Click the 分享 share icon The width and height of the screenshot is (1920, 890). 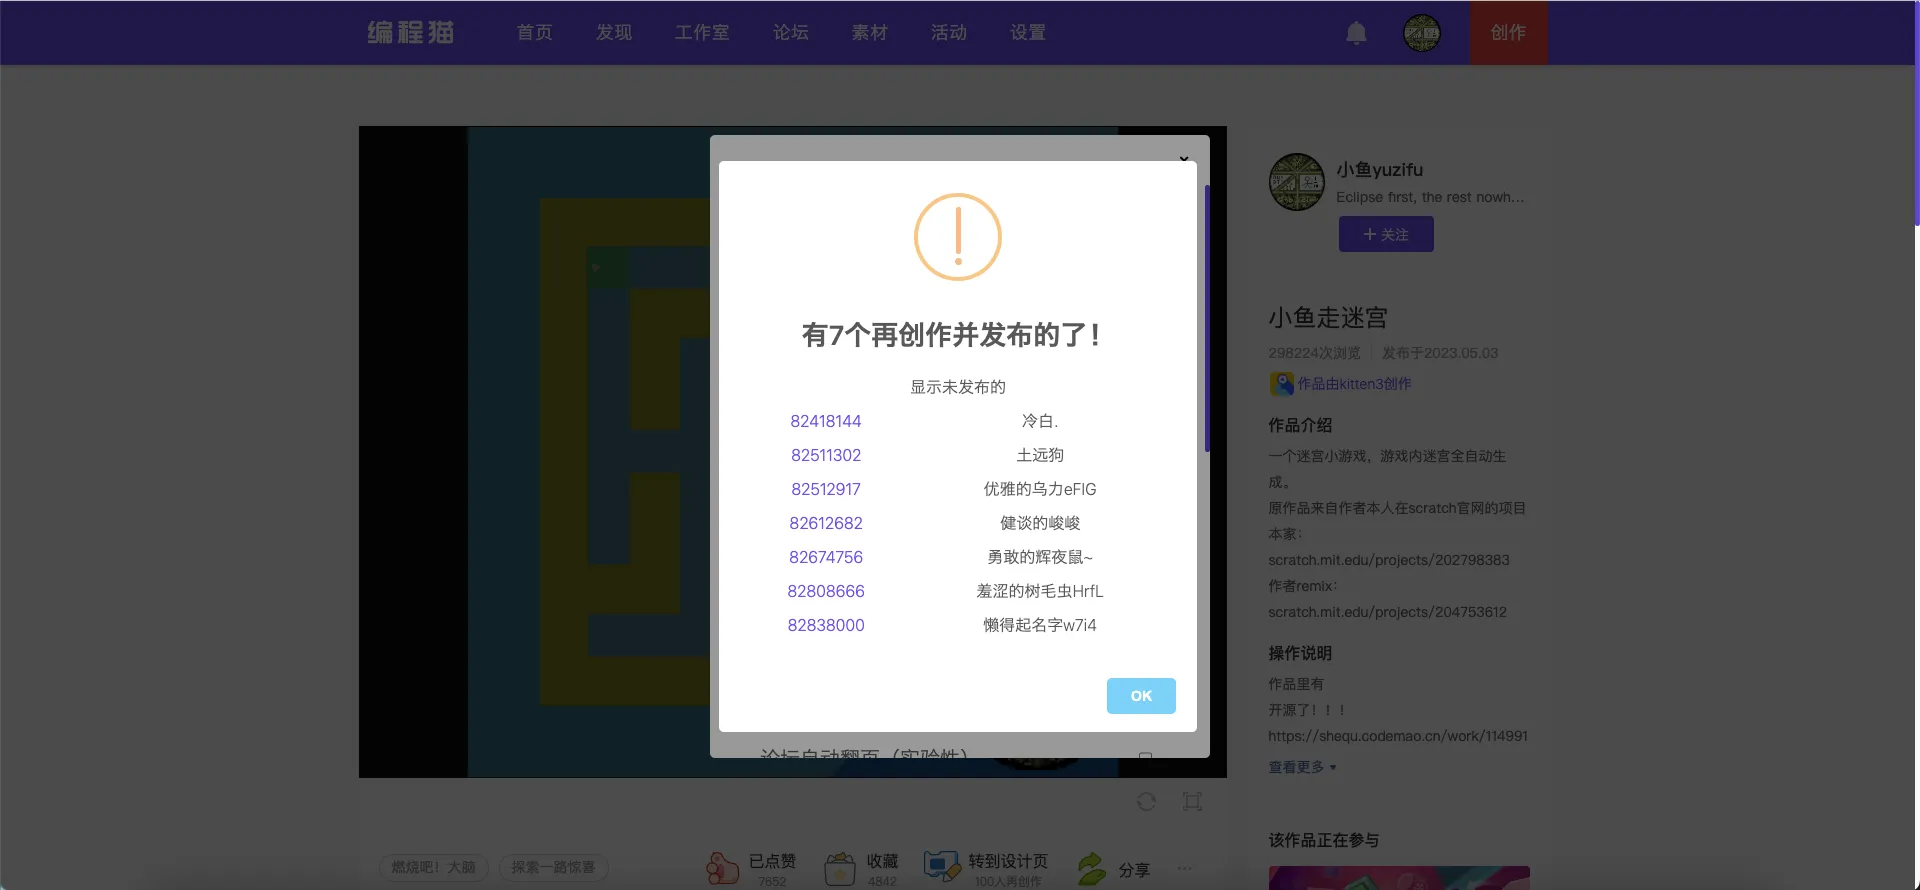click(1092, 868)
